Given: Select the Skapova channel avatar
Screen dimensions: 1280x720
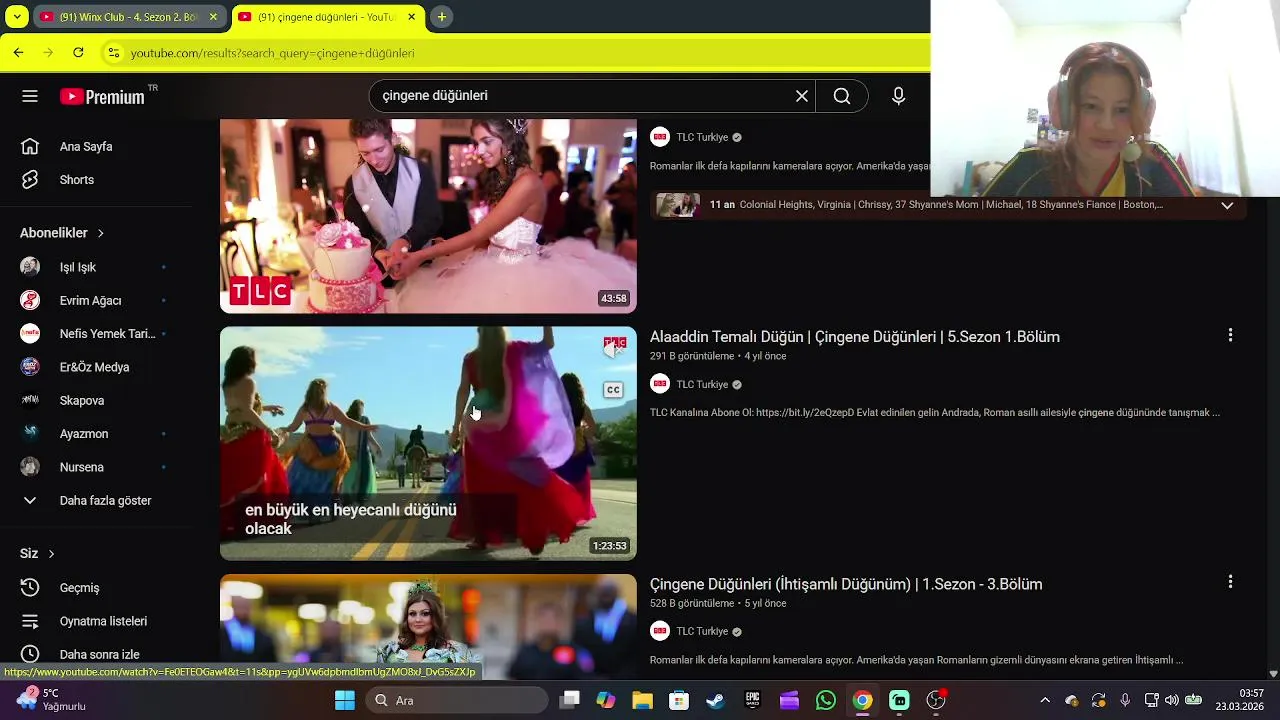Looking at the screenshot, I should point(30,400).
